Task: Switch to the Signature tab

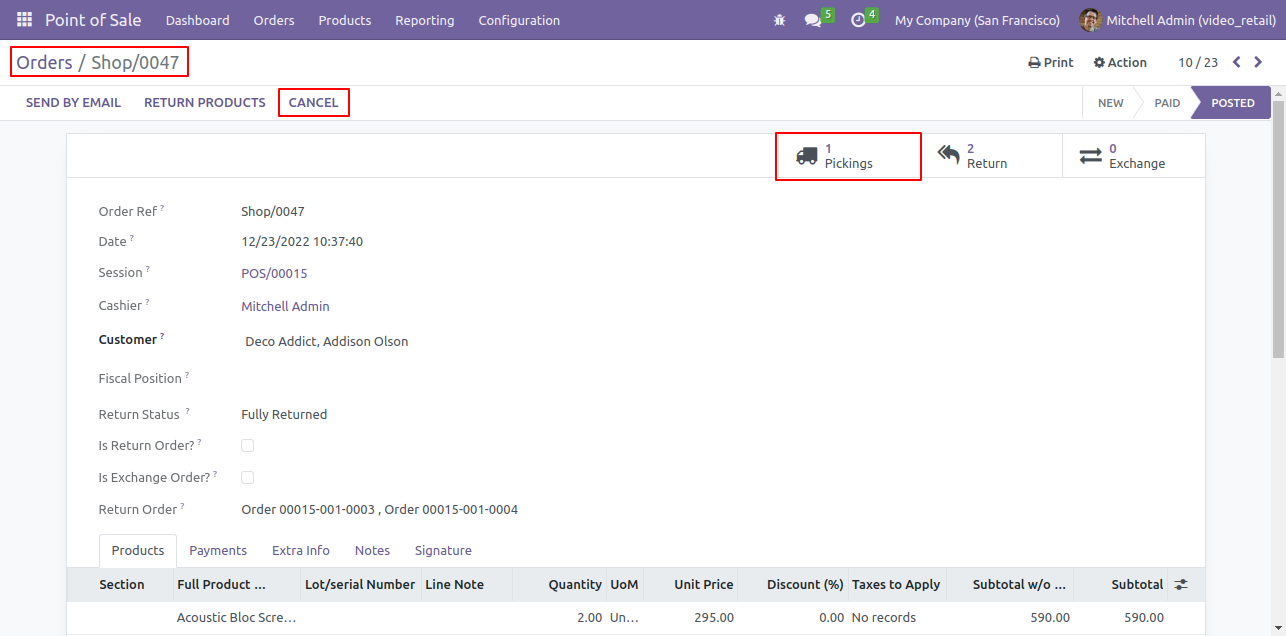Action: (443, 550)
